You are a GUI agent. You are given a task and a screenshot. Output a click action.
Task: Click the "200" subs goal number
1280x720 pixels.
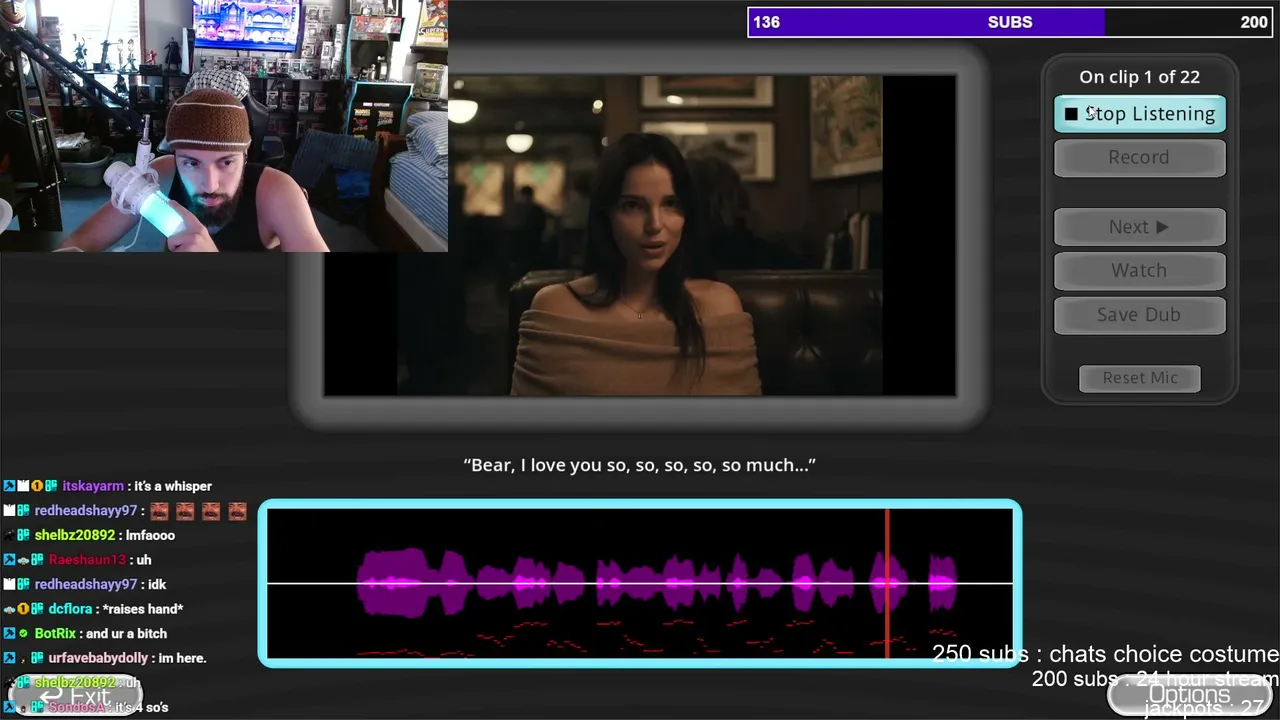[1254, 22]
